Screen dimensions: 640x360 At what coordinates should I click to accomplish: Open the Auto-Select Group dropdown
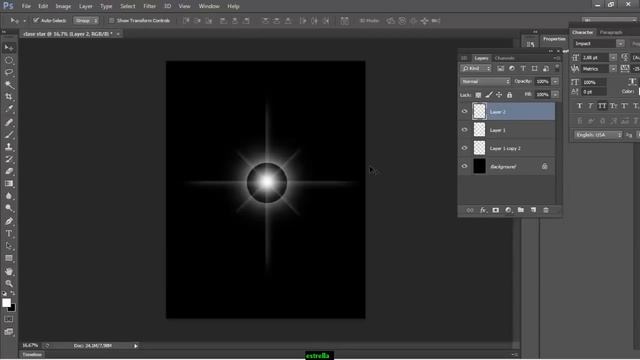[86, 20]
